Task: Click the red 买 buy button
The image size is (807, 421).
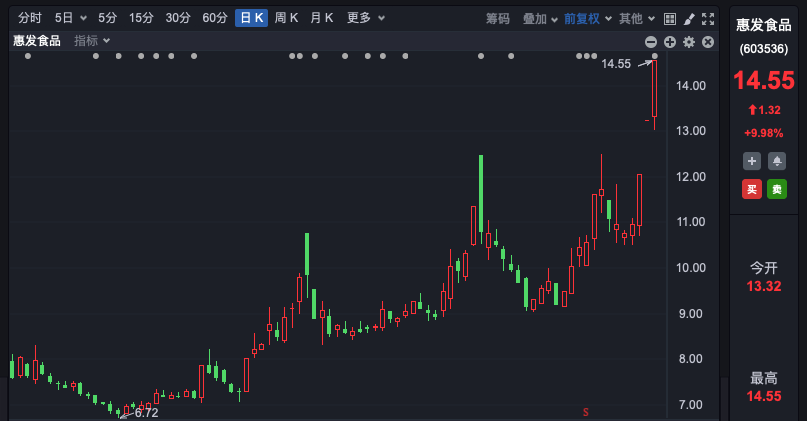Action: pyautogui.click(x=751, y=189)
